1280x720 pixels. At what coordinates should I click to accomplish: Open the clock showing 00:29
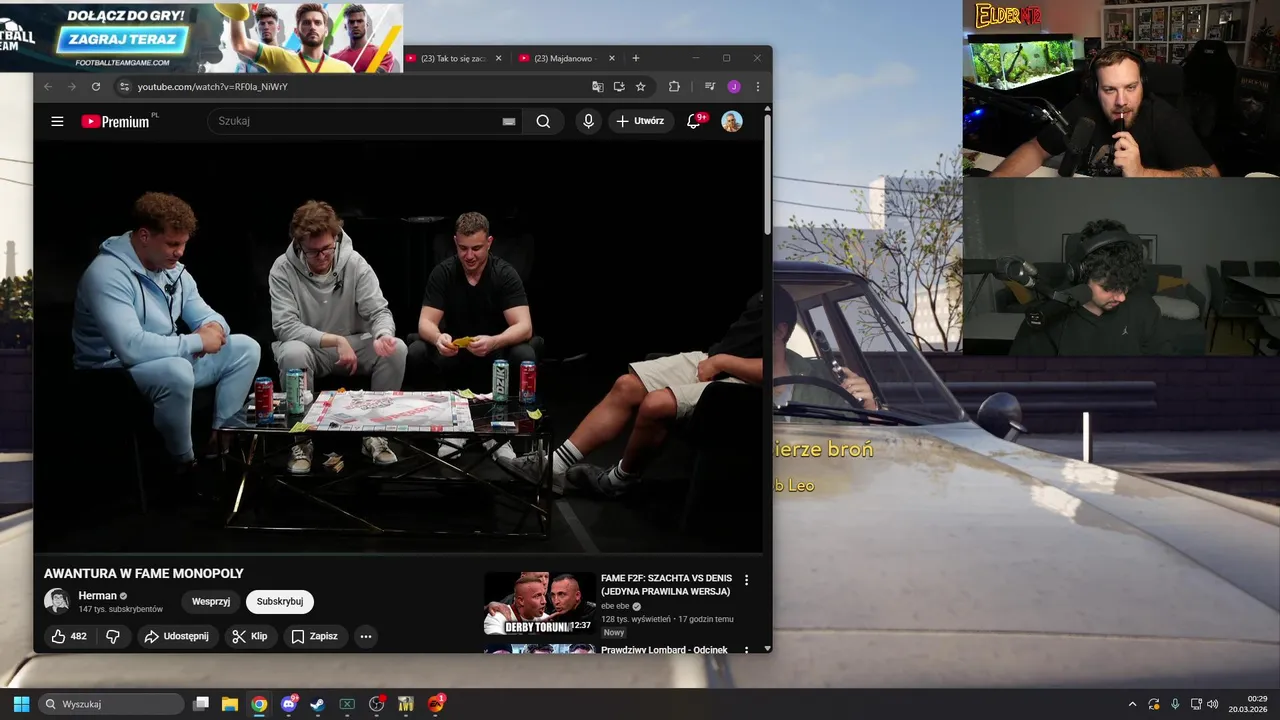[1249, 704]
